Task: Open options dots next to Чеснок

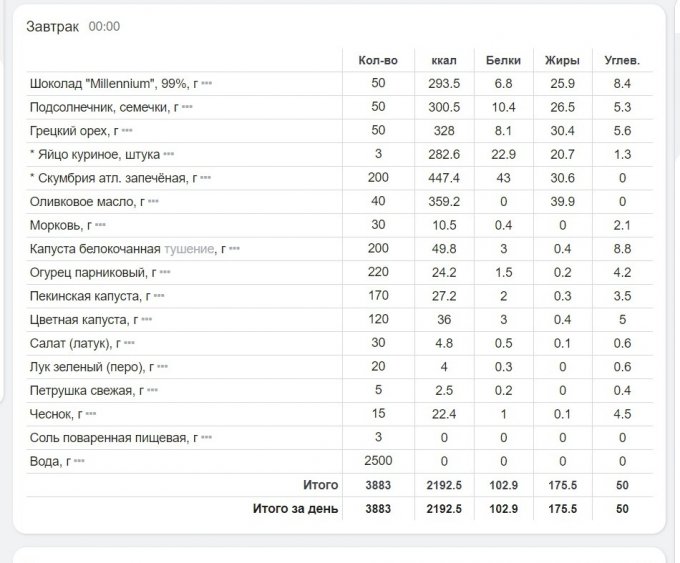Action: (x=91, y=414)
